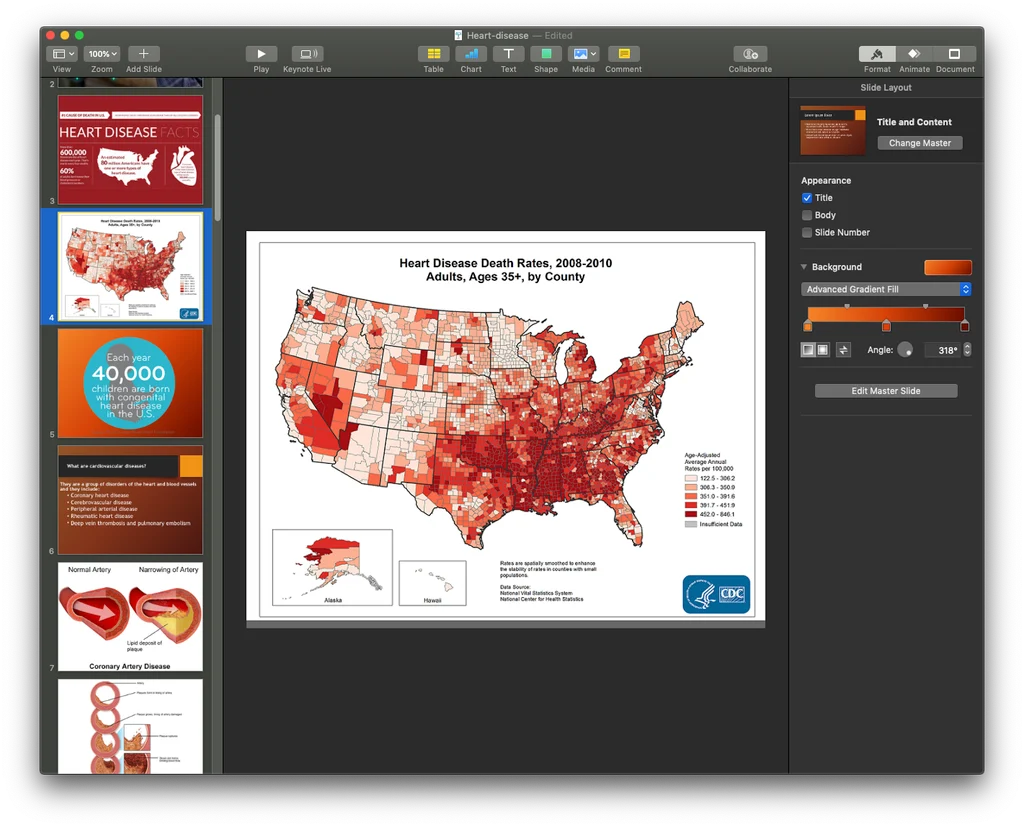Image resolution: width=1024 pixels, height=827 pixels.
Task: Select the right dark red gradient stop
Action: (965, 326)
